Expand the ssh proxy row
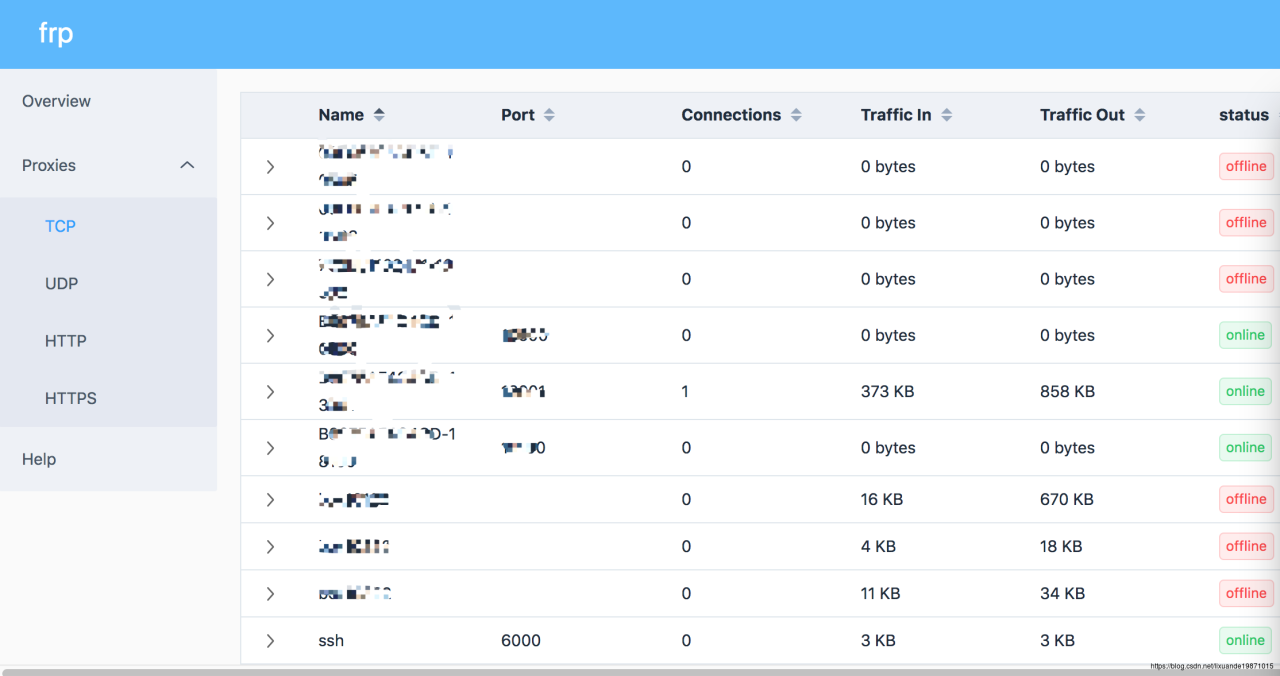The image size is (1280, 676). point(270,641)
